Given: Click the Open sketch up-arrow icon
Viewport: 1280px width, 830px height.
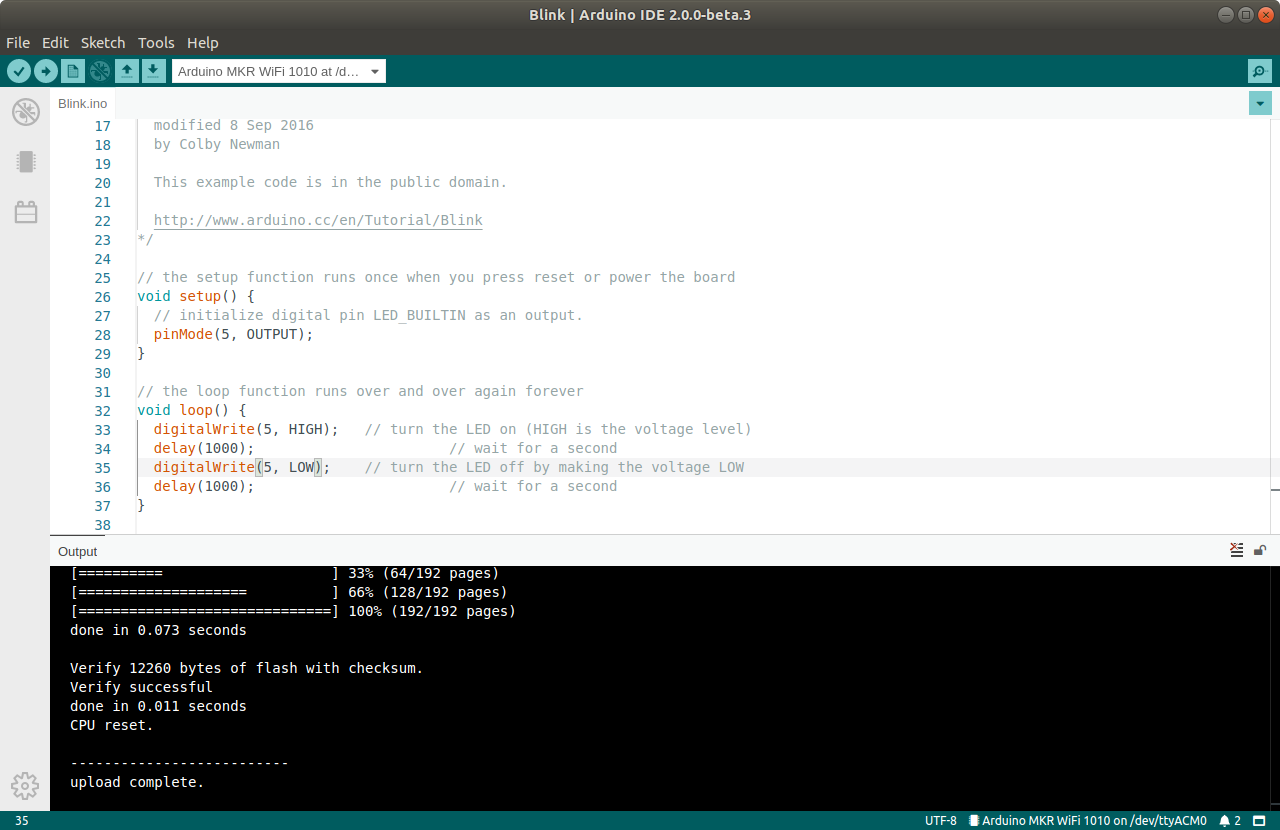Looking at the screenshot, I should pos(126,71).
